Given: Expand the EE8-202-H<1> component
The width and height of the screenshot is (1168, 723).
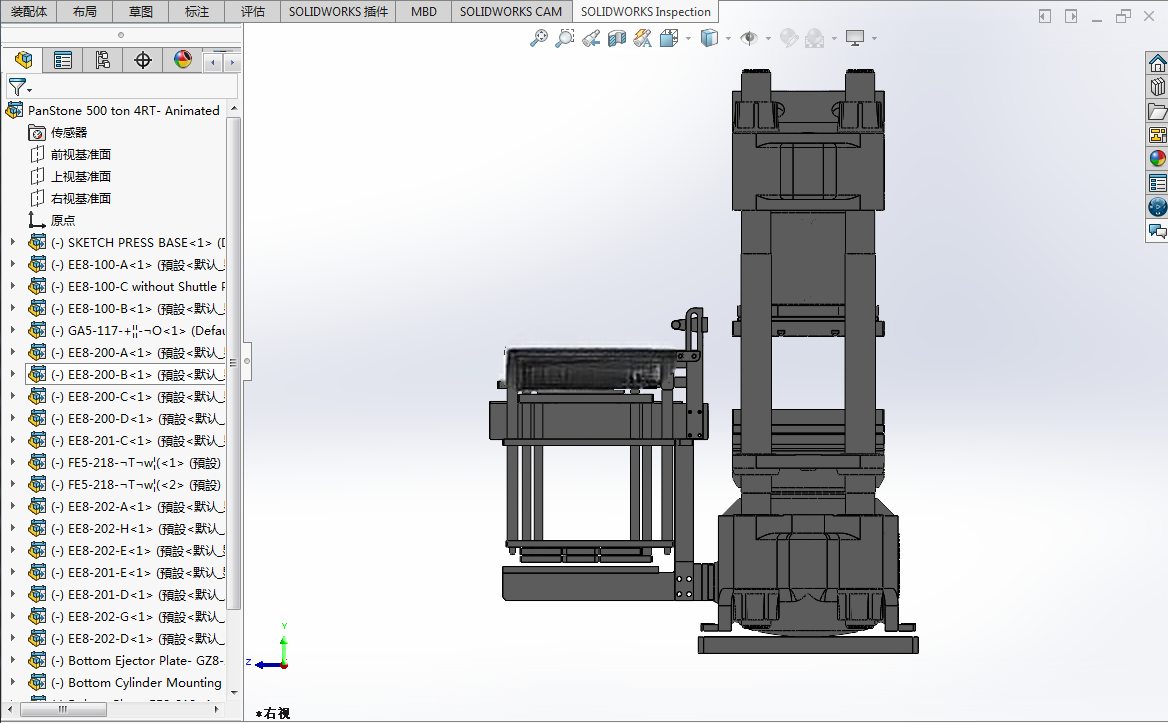Looking at the screenshot, I should pyautogui.click(x=12, y=528).
